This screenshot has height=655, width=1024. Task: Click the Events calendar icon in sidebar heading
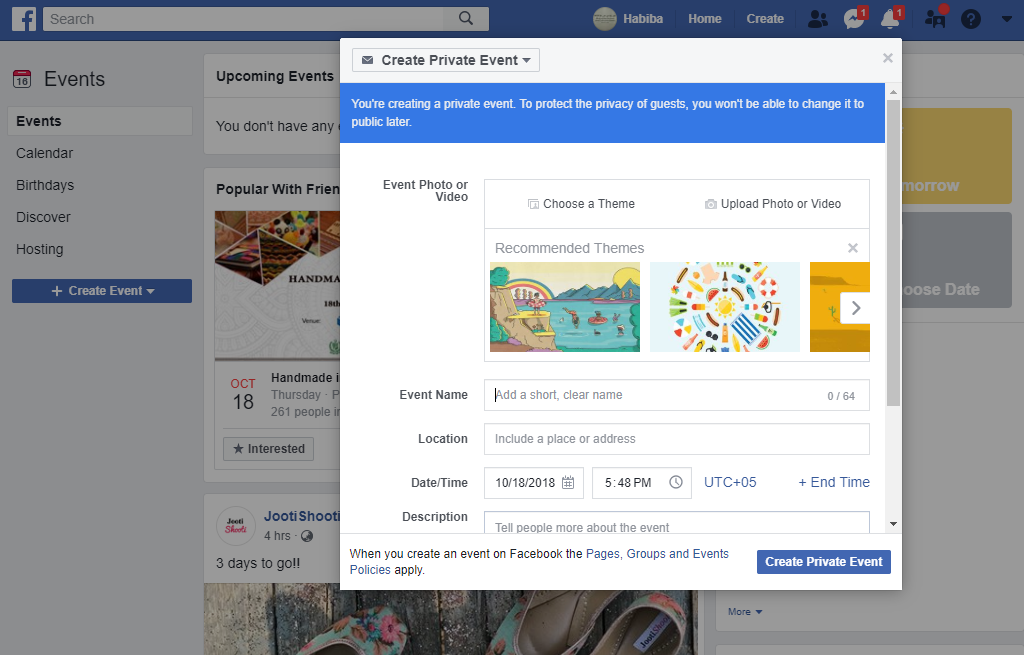[x=22, y=79]
